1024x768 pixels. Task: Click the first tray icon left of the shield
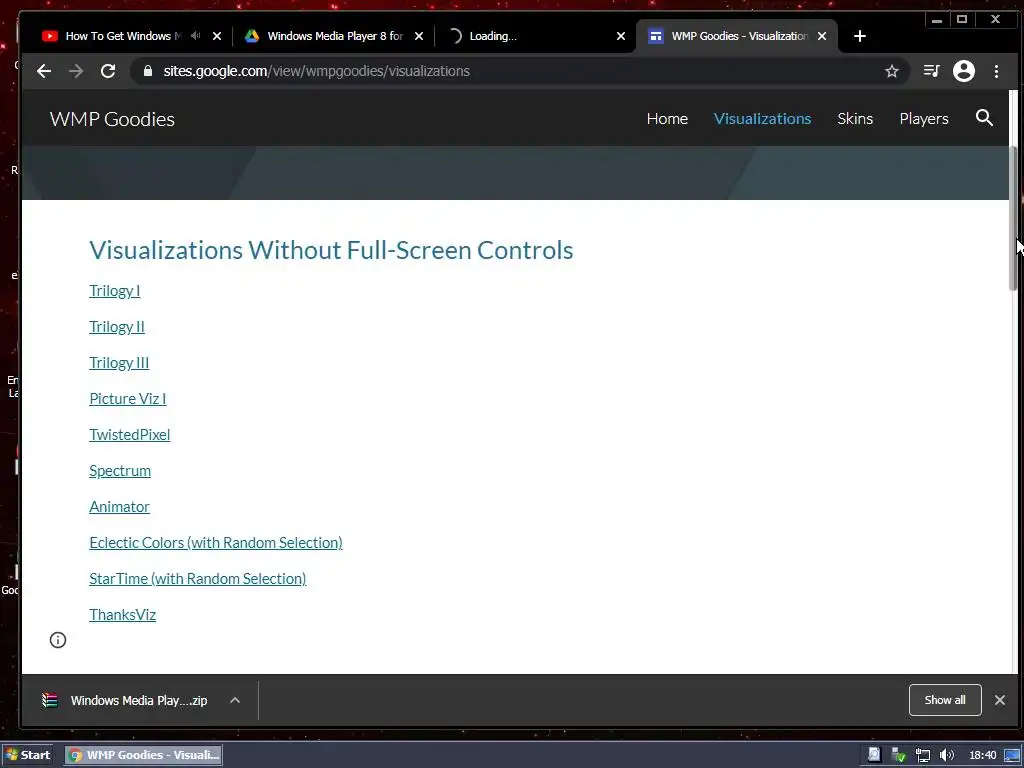tap(874, 755)
